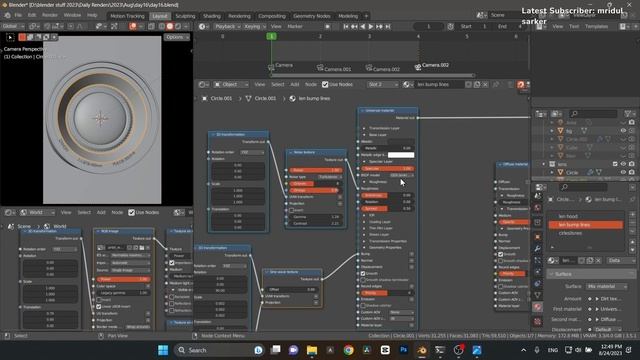Image resolution: width=640 pixels, height=360 pixels.
Task: Add a material slot with plus button
Action: point(632,214)
